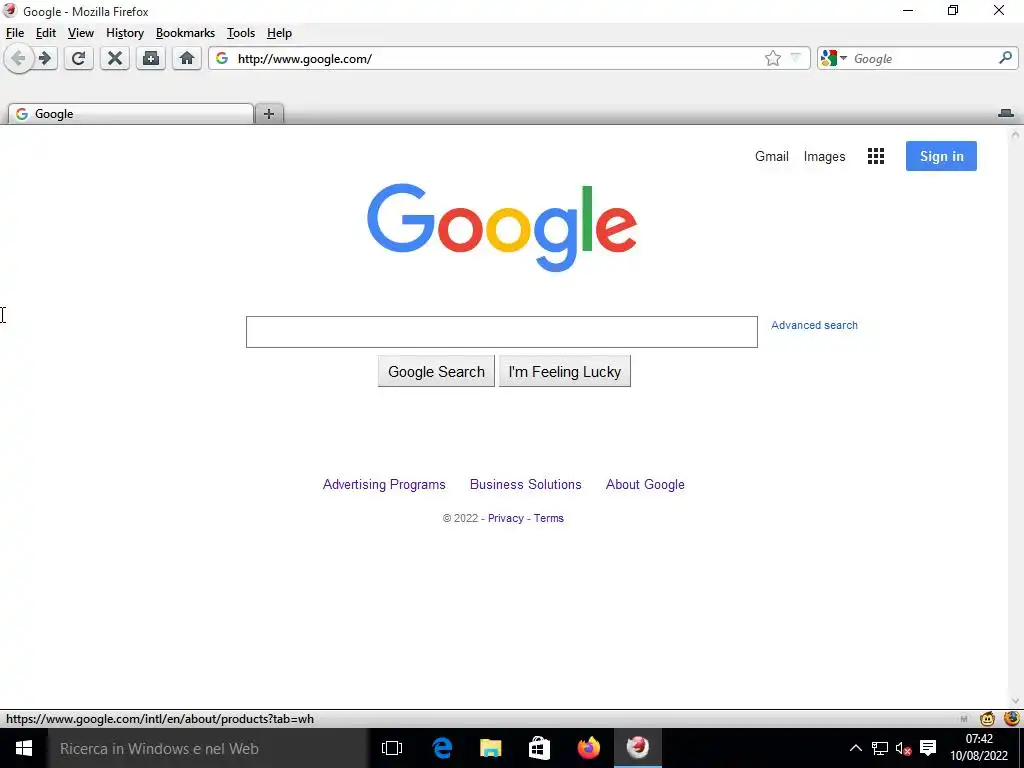Open Business Solutions link
The width and height of the screenshot is (1024, 768).
click(526, 485)
